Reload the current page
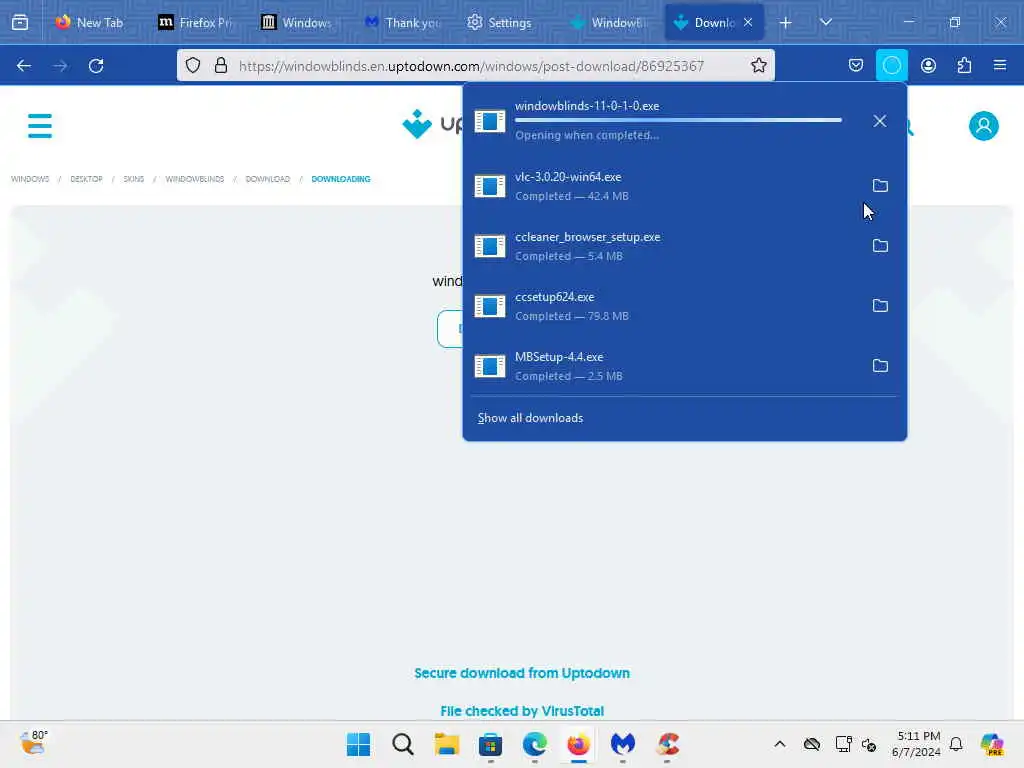1024x768 pixels. (x=96, y=65)
